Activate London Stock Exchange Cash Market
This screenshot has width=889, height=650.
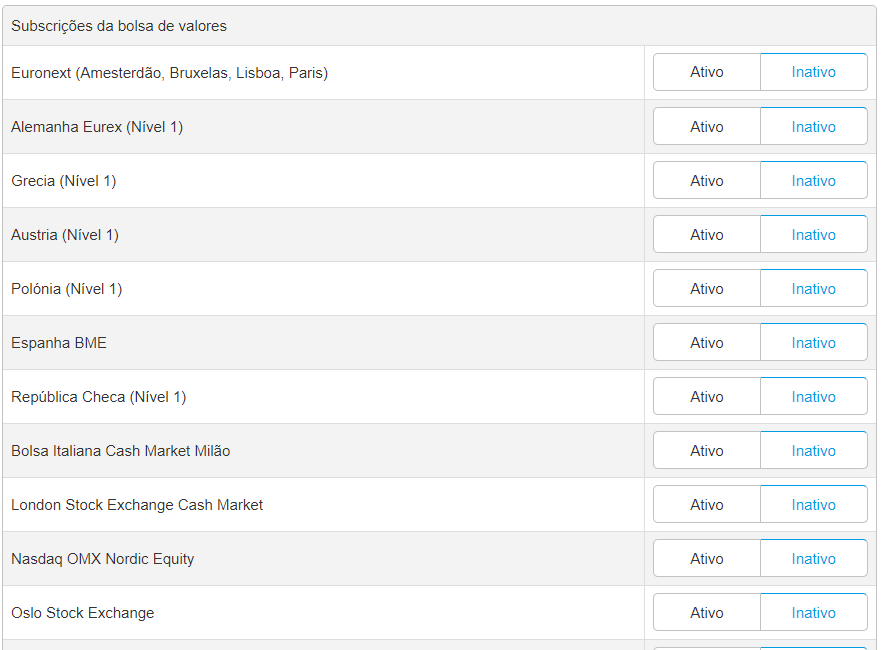(707, 504)
